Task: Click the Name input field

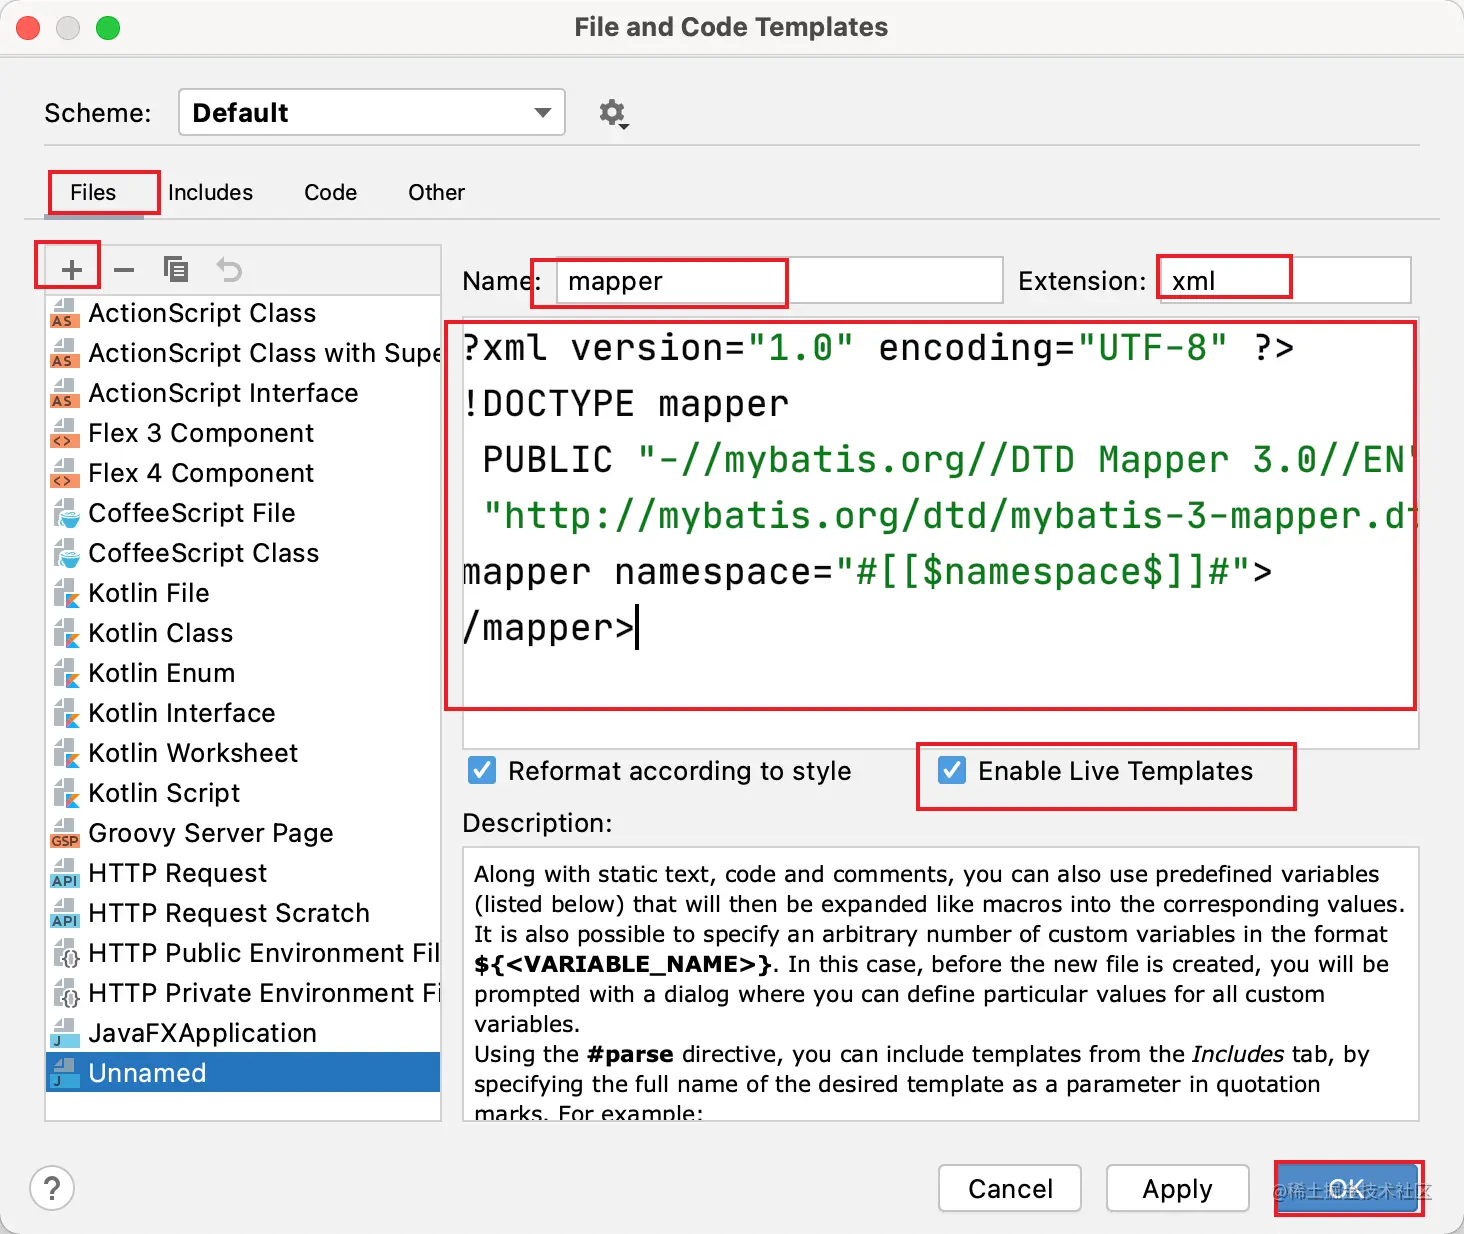Action: pyautogui.click(x=779, y=280)
